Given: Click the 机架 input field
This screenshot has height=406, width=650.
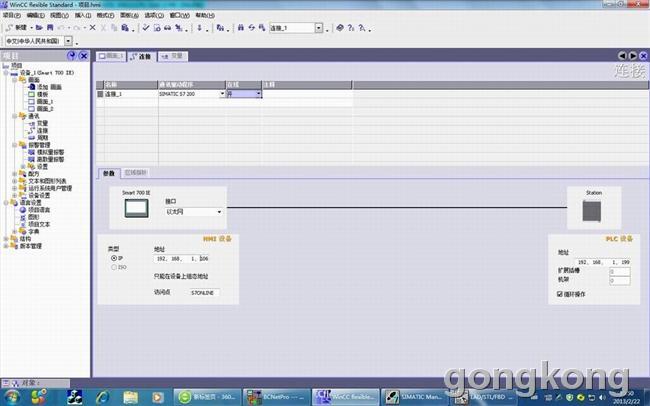Looking at the screenshot, I should click(x=620, y=281).
